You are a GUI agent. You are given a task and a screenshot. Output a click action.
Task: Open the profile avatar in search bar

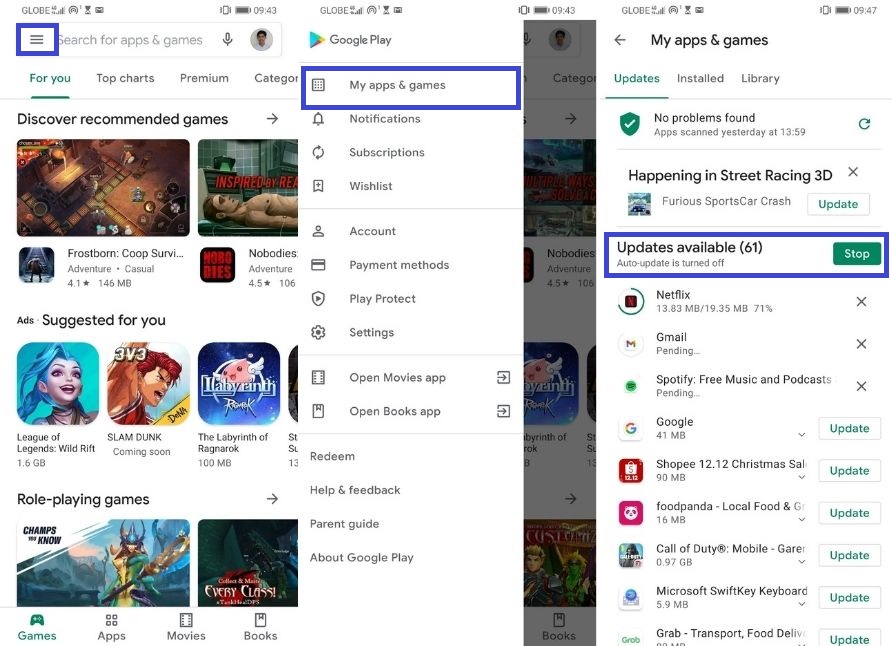tap(261, 40)
